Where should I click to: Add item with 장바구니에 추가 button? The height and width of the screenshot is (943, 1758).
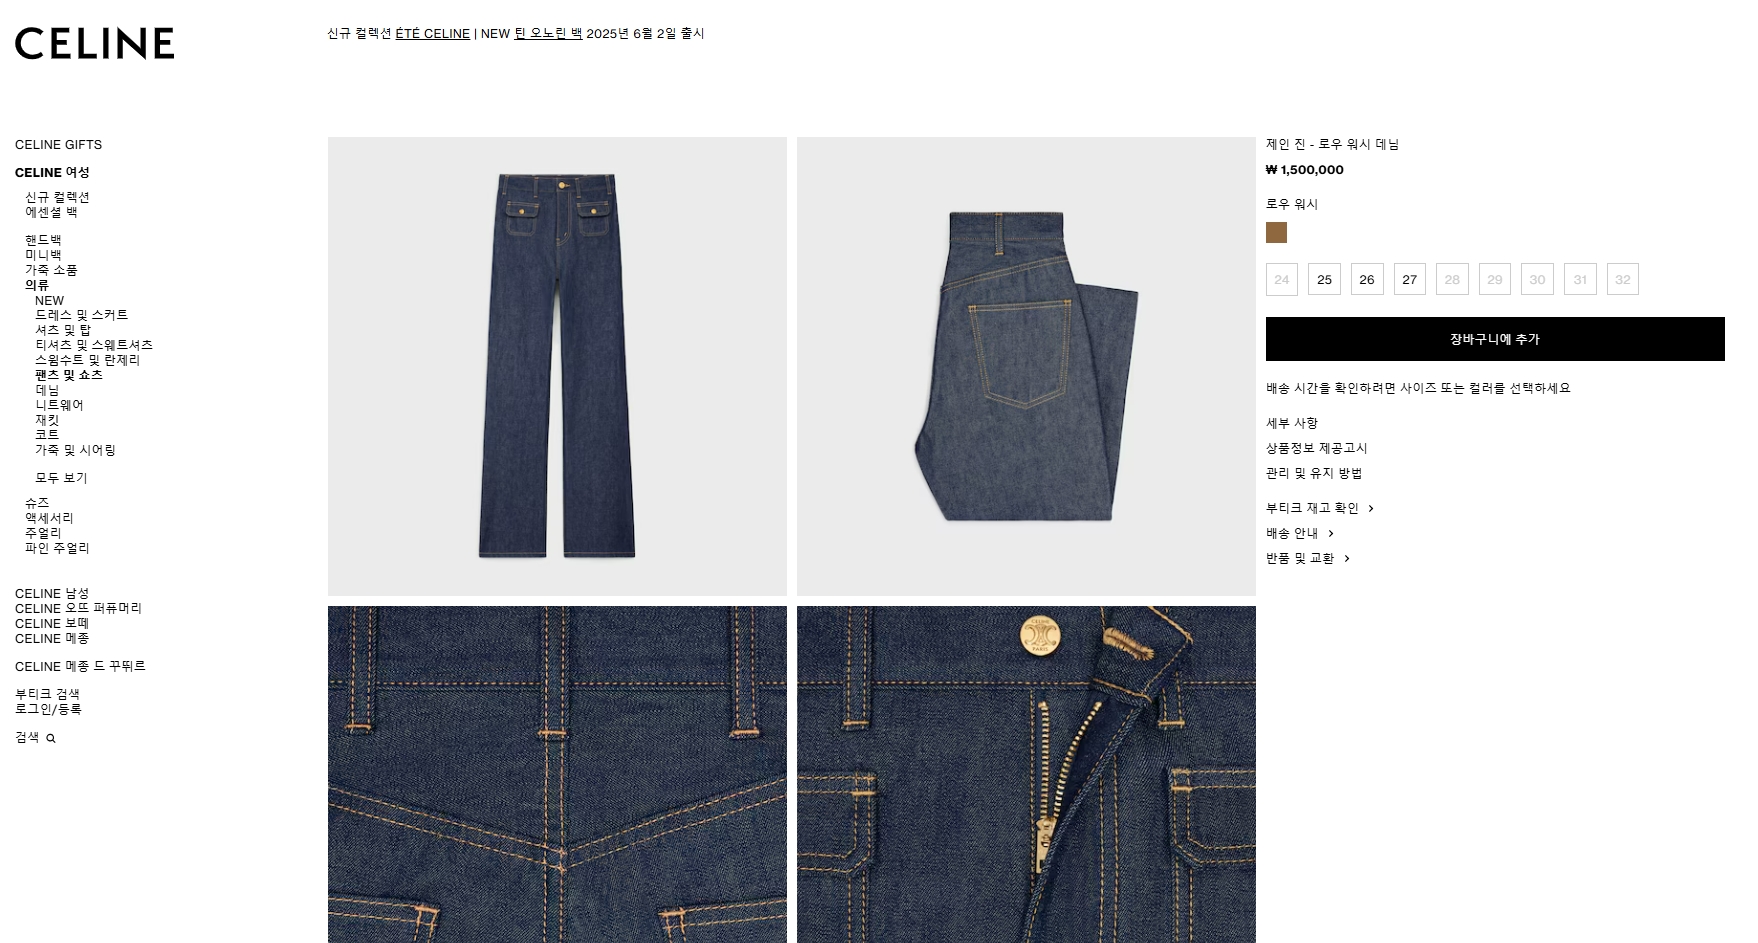(1495, 339)
